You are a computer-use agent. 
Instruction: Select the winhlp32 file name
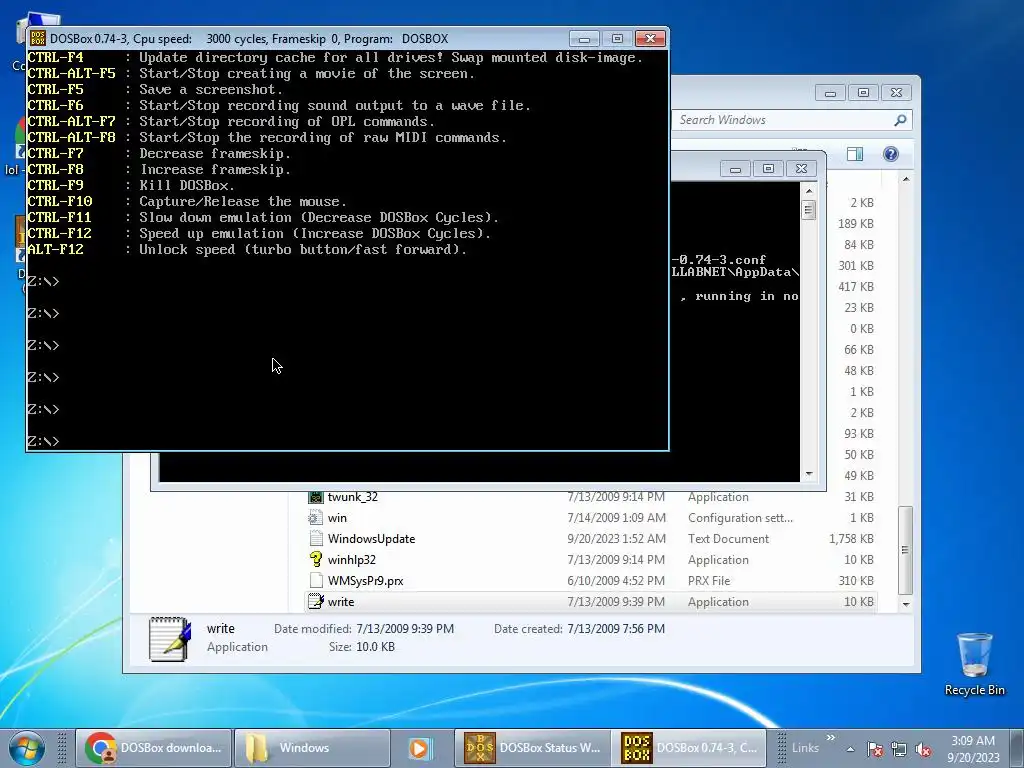(351, 560)
